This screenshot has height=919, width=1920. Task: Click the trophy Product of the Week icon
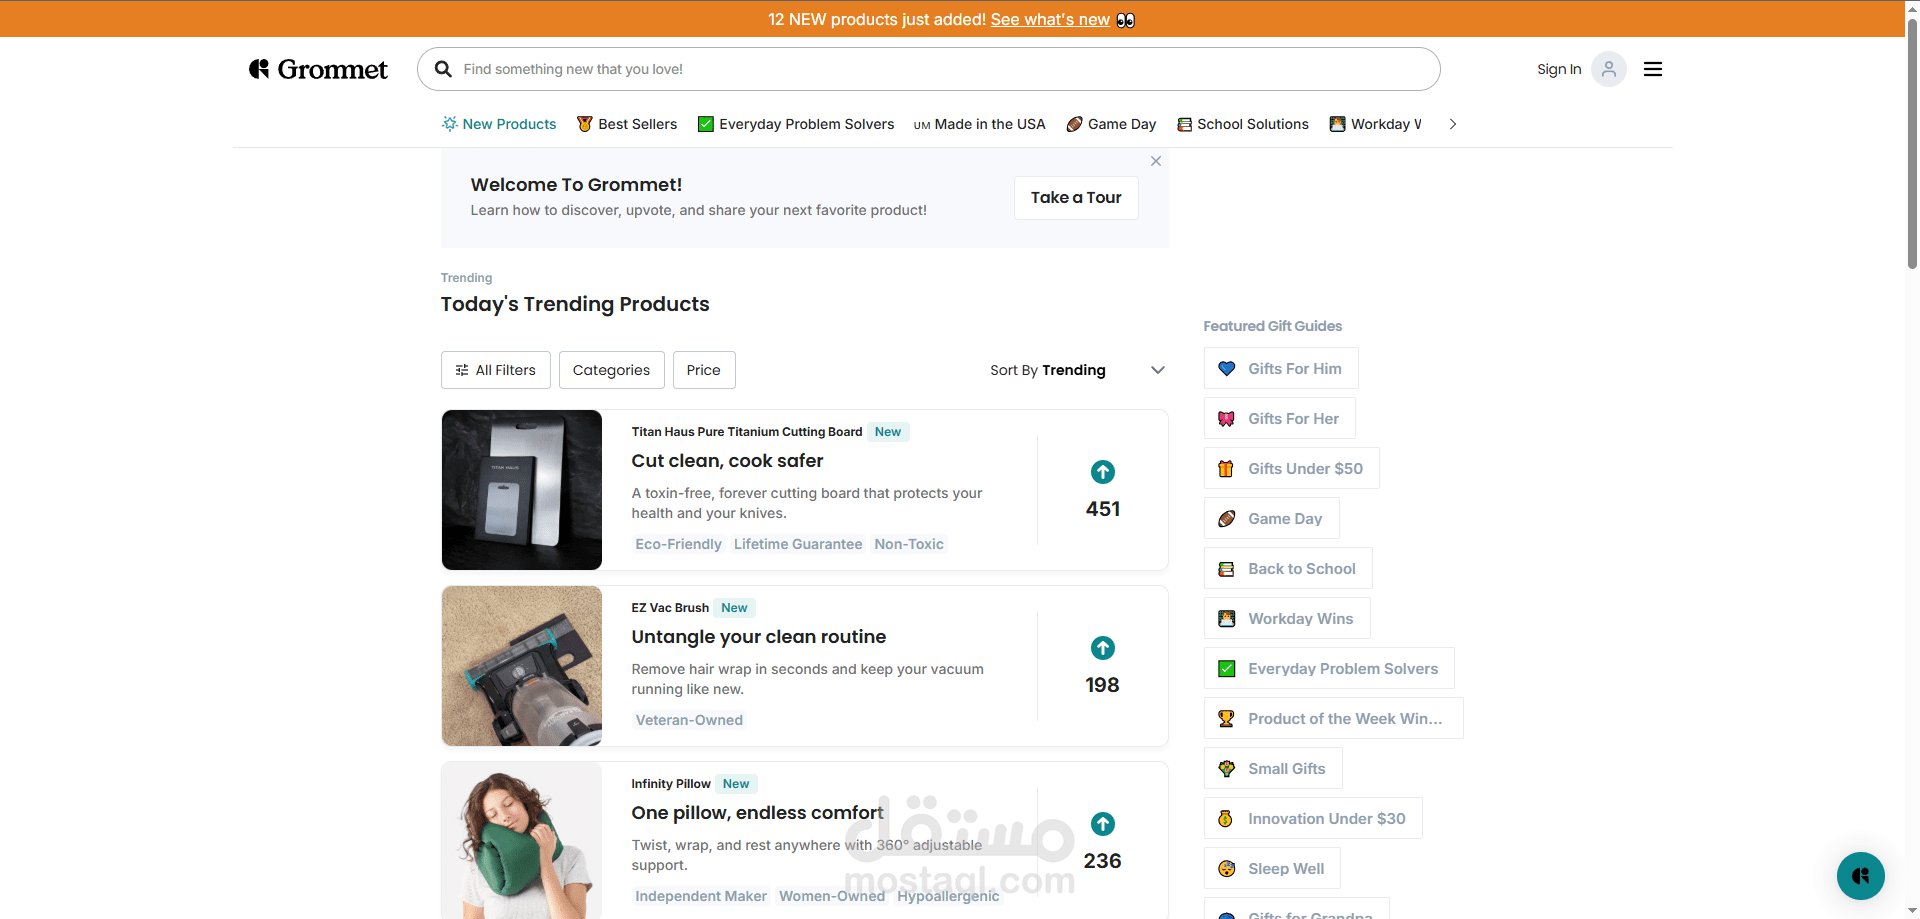point(1227,719)
